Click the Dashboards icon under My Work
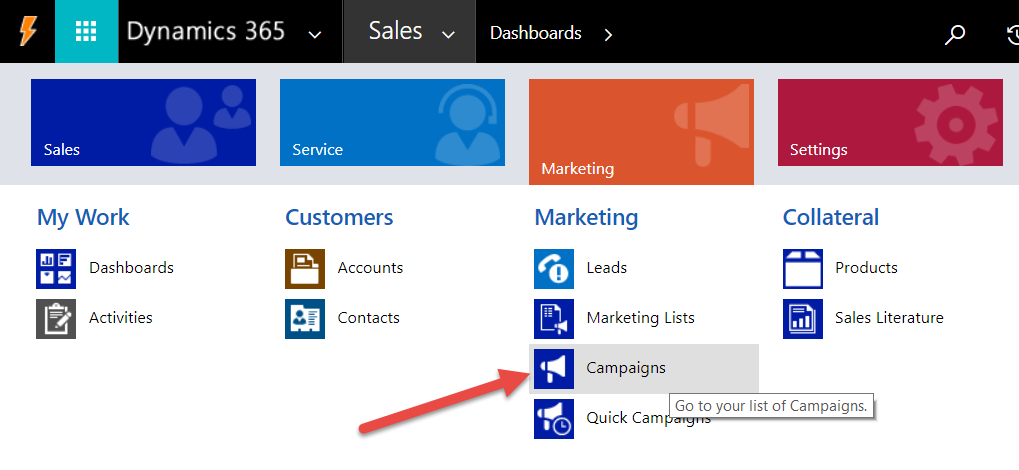This screenshot has height=470, width=1019. (x=56, y=268)
